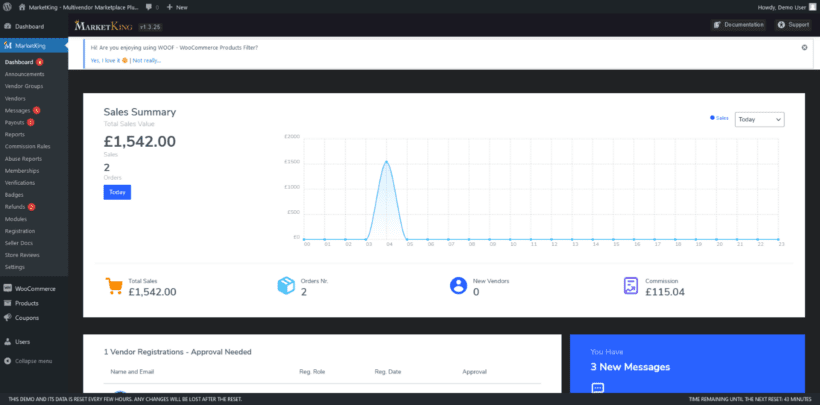Screen dimensions: 820x405
Task: Click 'Reg. Date' column header
Action: click(x=387, y=372)
